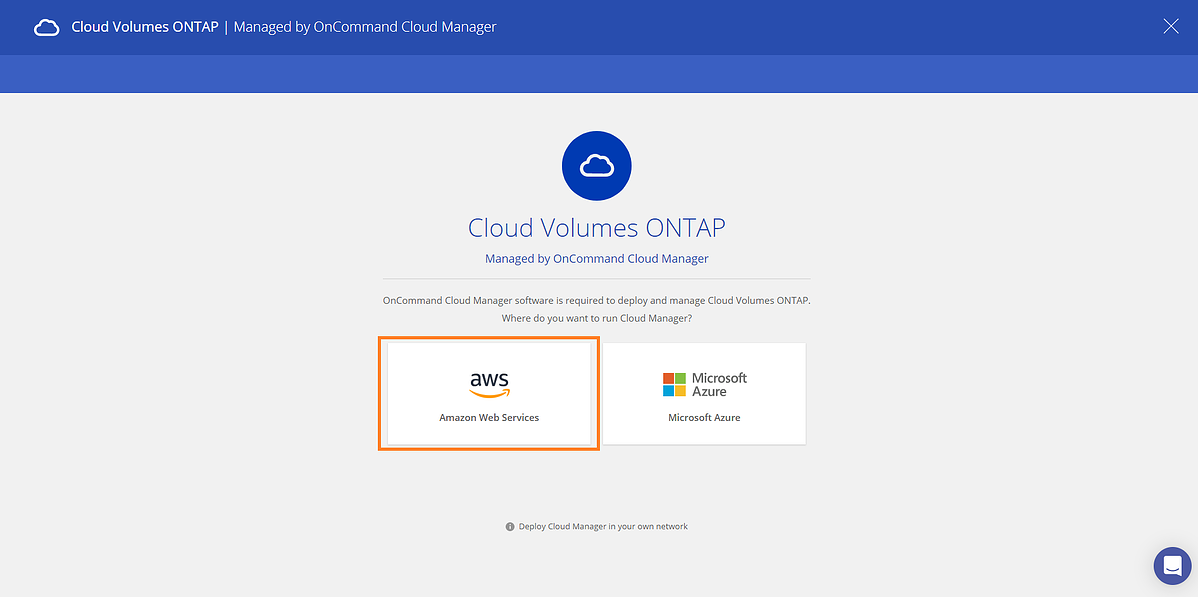
Task: Open Deploy Cloud Manager in your own network
Action: (603, 526)
